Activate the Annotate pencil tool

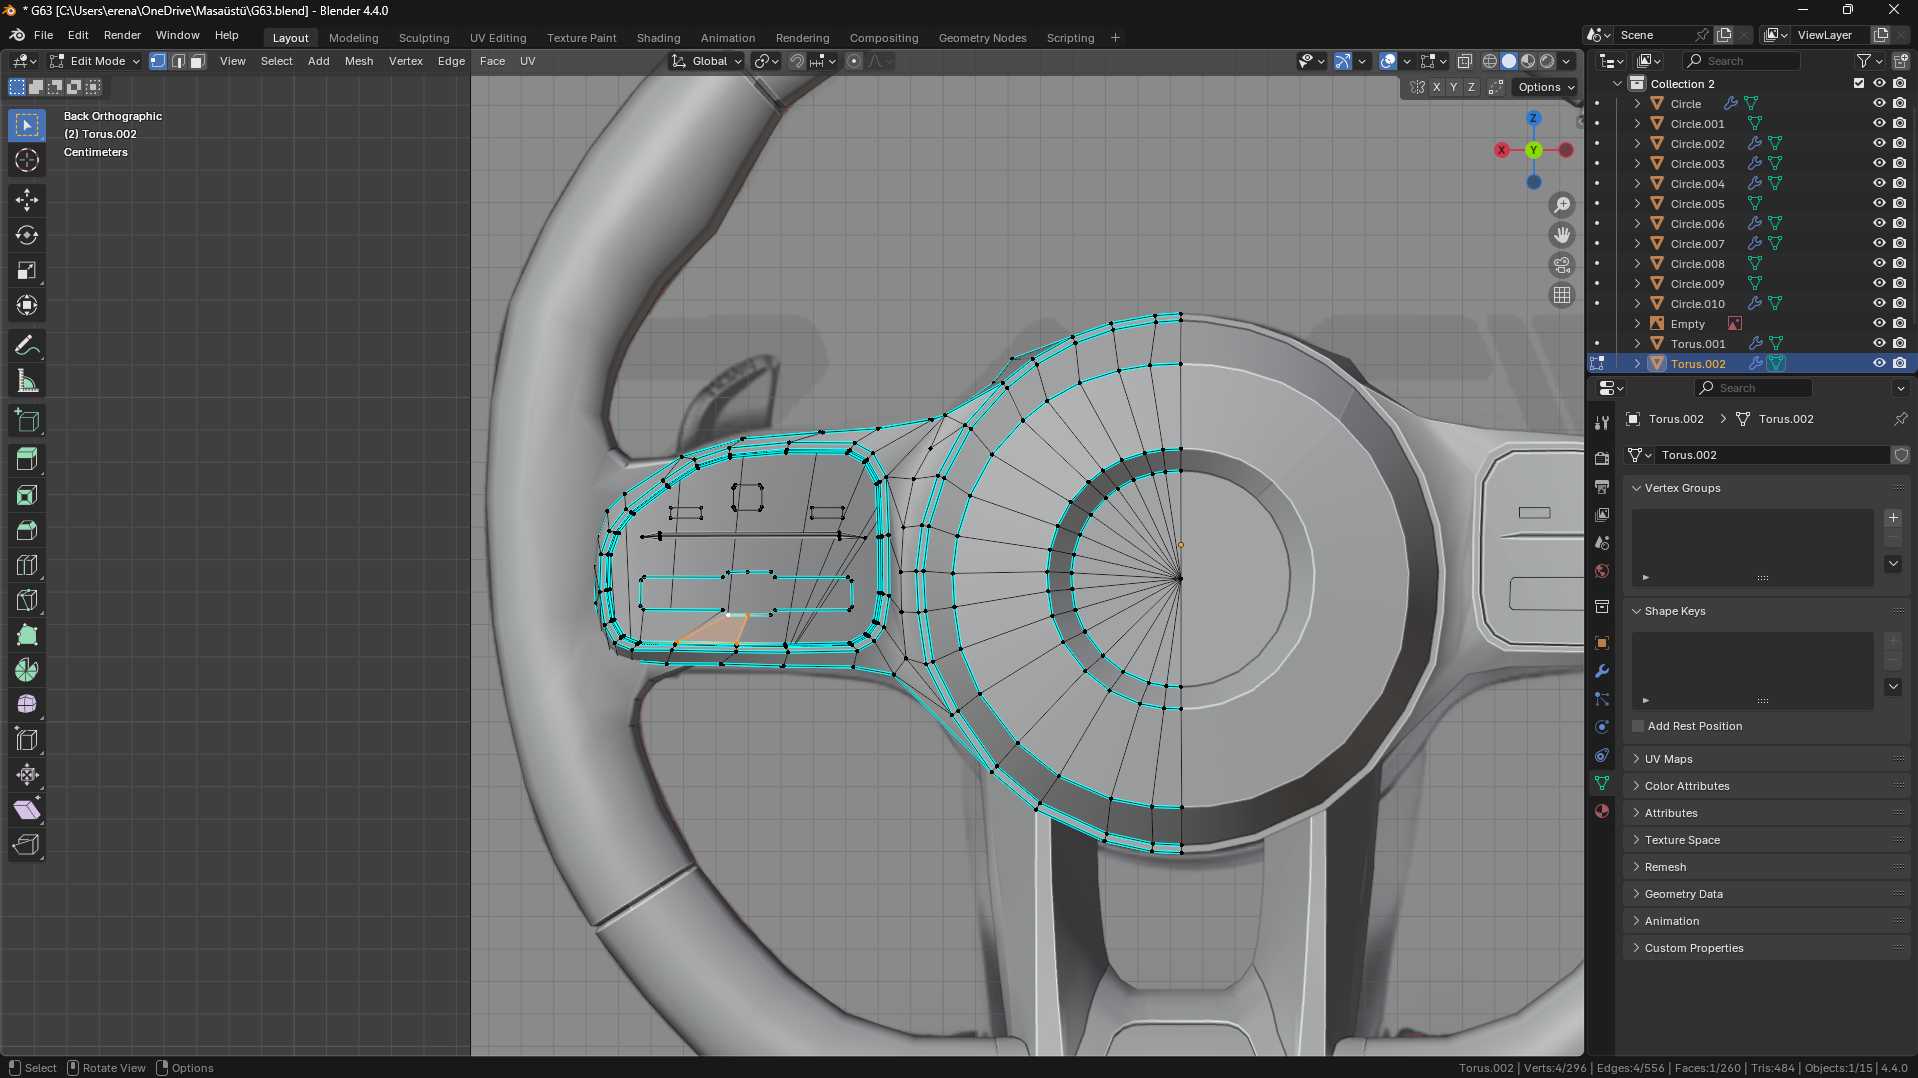[x=27, y=346]
